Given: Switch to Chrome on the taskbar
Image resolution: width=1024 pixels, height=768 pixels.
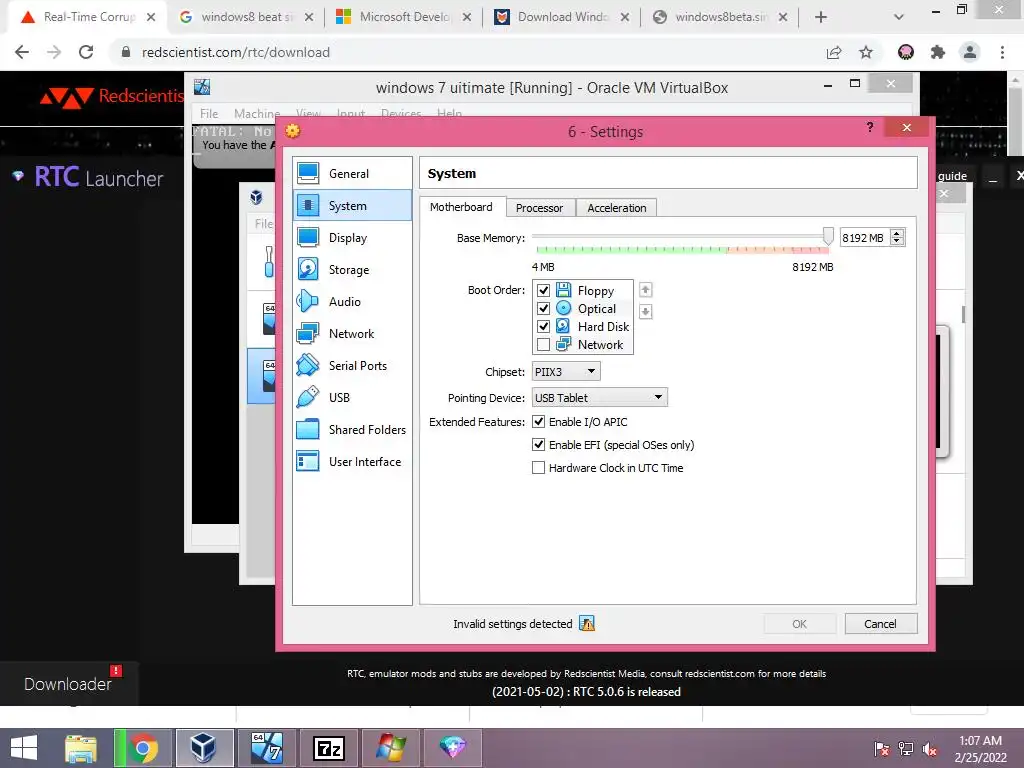Looking at the screenshot, I should pyautogui.click(x=143, y=748).
